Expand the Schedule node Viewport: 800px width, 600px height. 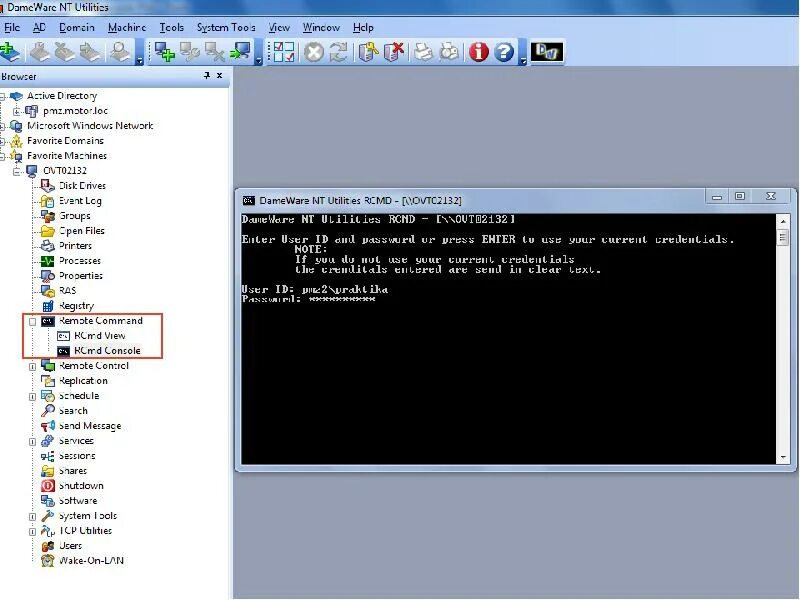click(x=32, y=396)
